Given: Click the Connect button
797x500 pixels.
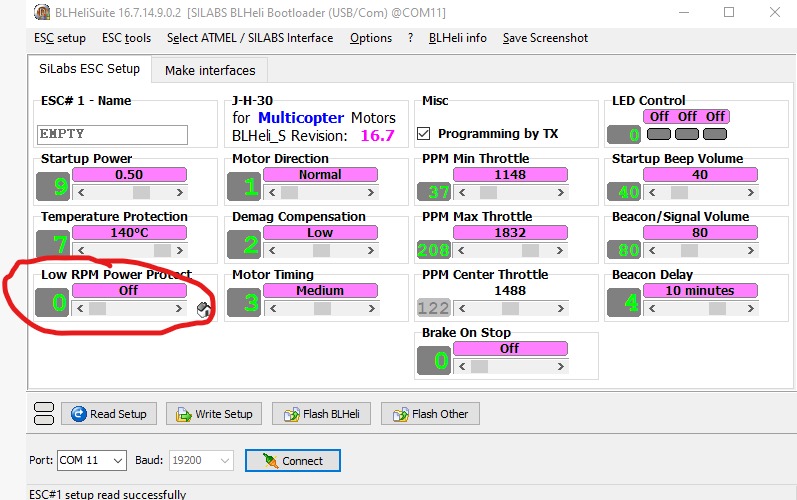Looking at the screenshot, I should (x=293, y=460).
